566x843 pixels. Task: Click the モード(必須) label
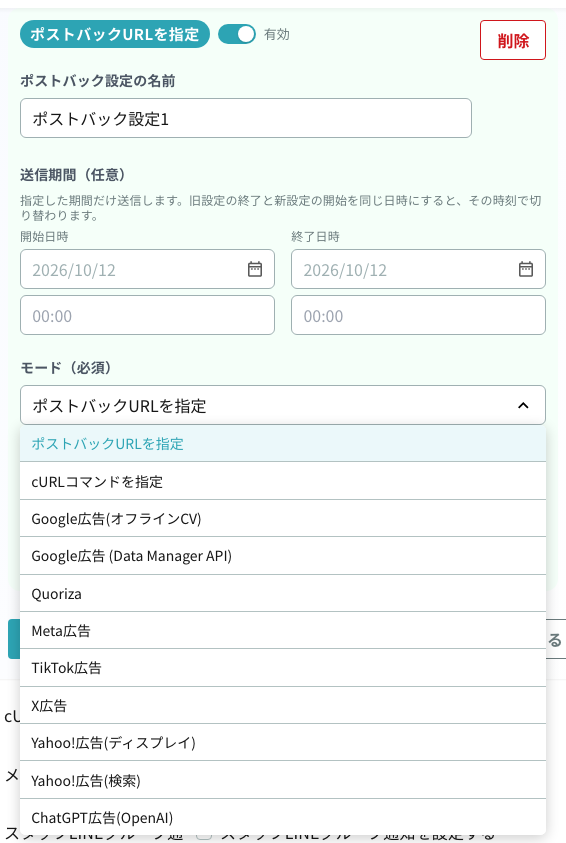[66, 368]
